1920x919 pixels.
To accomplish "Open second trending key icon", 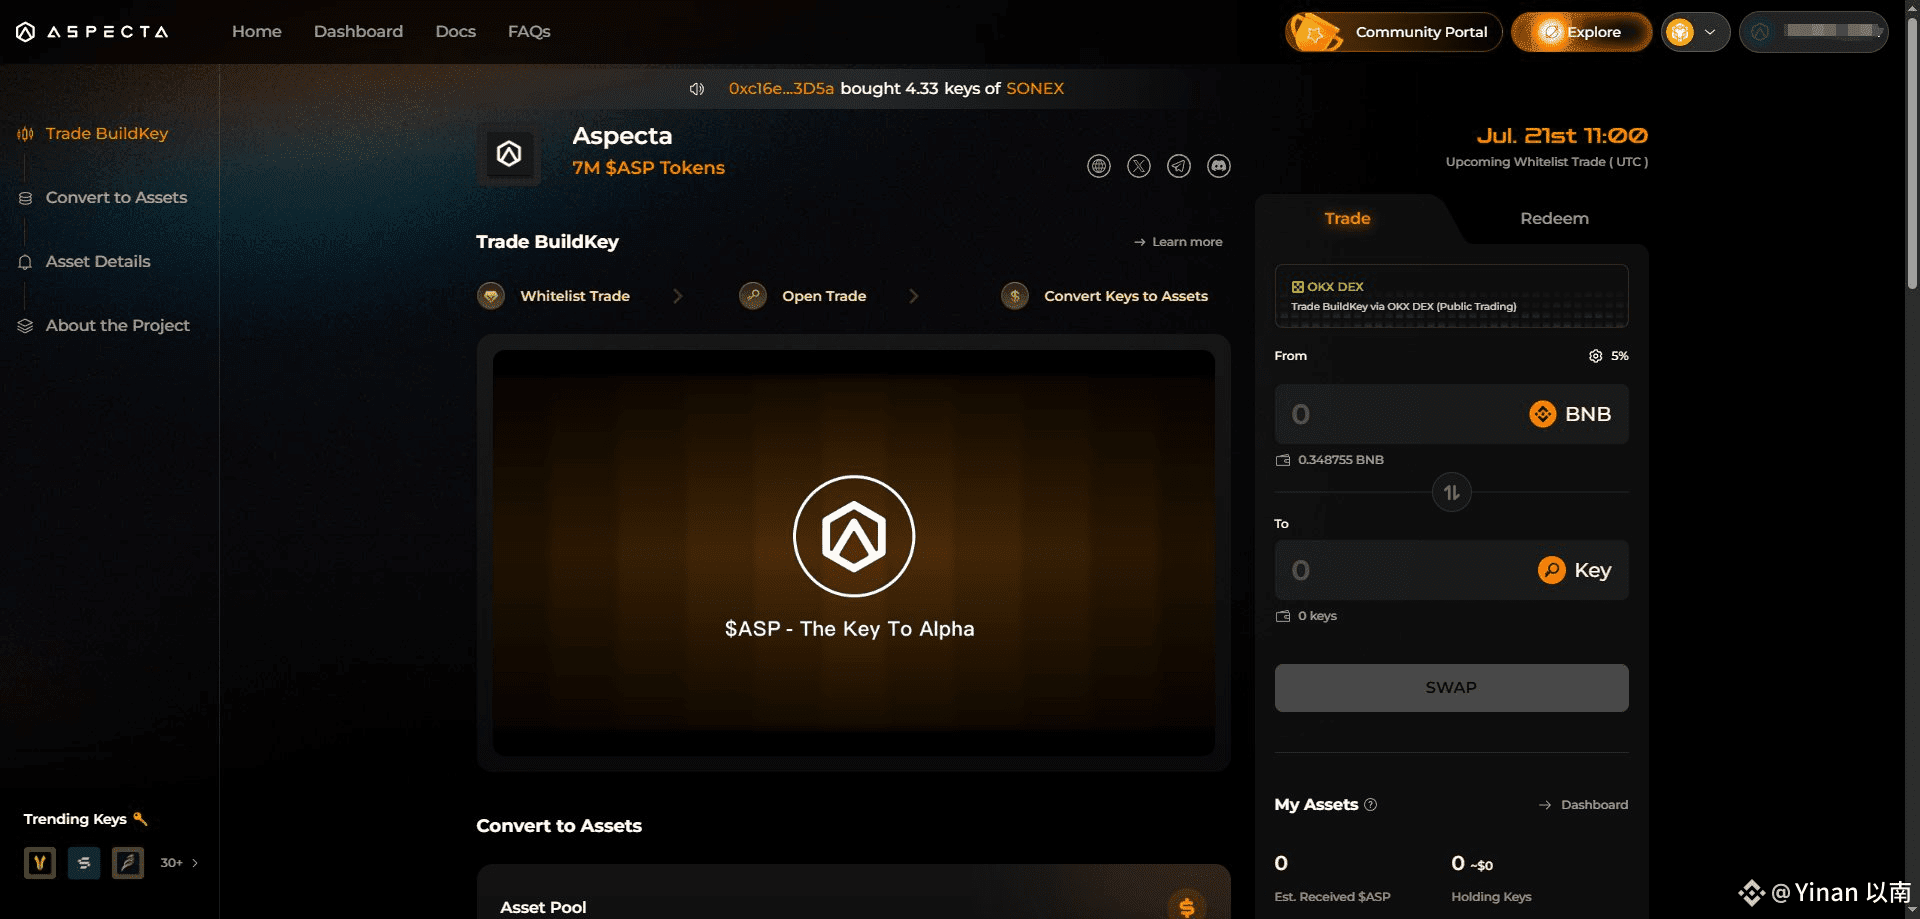I will 84,862.
